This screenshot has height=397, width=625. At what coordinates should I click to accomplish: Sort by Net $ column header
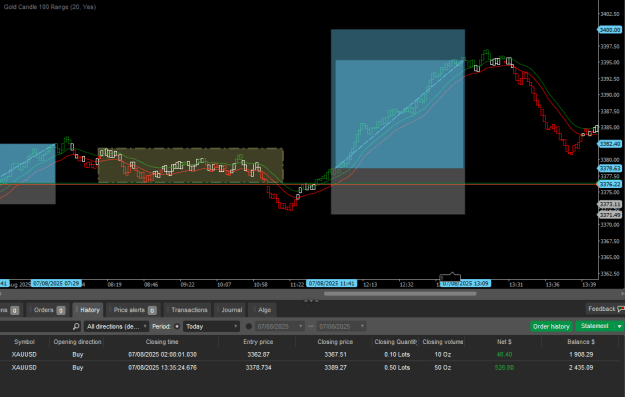(x=504, y=342)
